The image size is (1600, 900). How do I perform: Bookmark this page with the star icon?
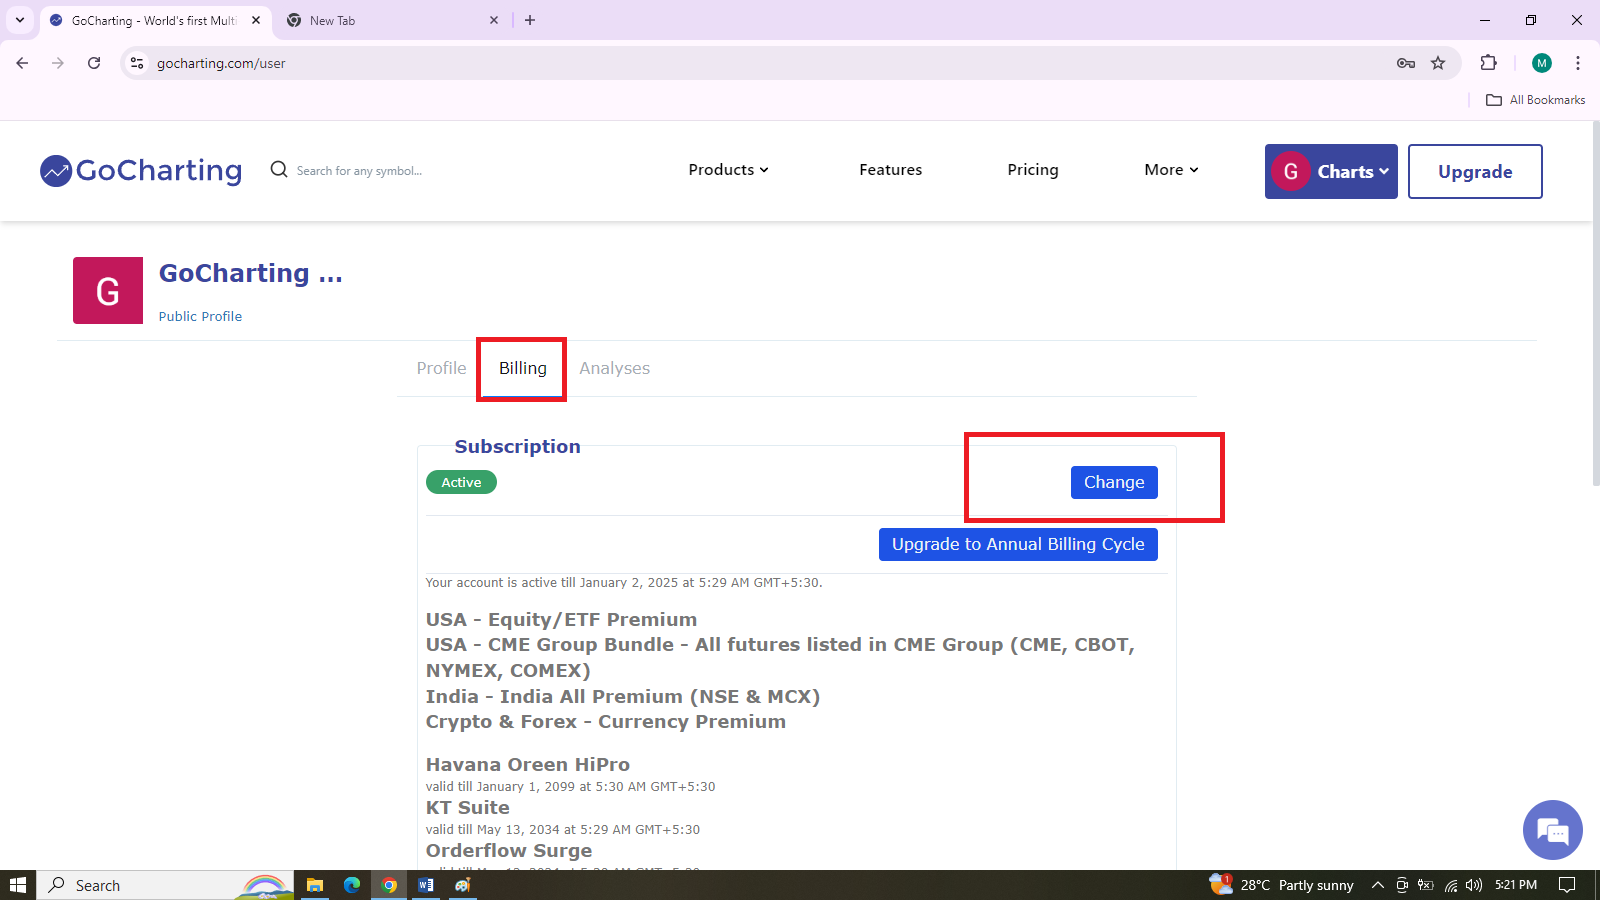click(x=1438, y=63)
